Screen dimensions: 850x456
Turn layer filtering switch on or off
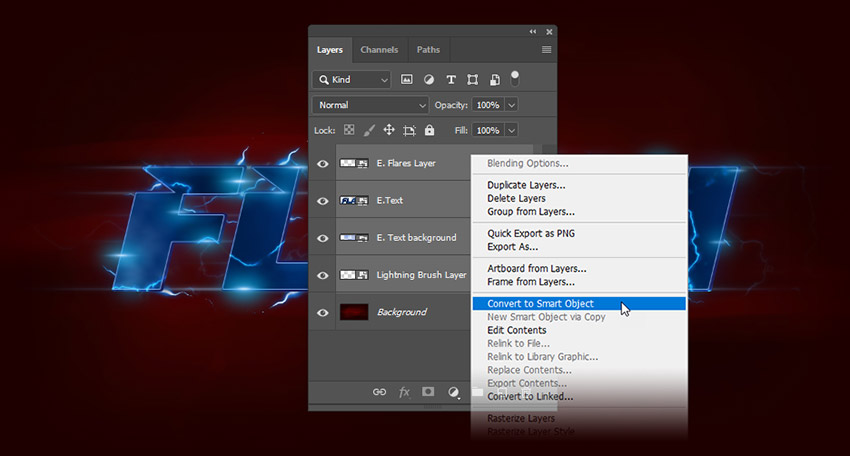[515, 77]
